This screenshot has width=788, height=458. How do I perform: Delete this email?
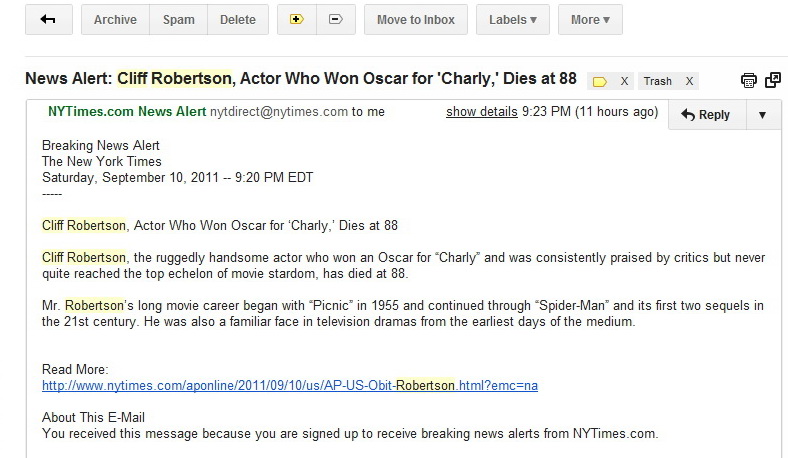[x=237, y=19]
